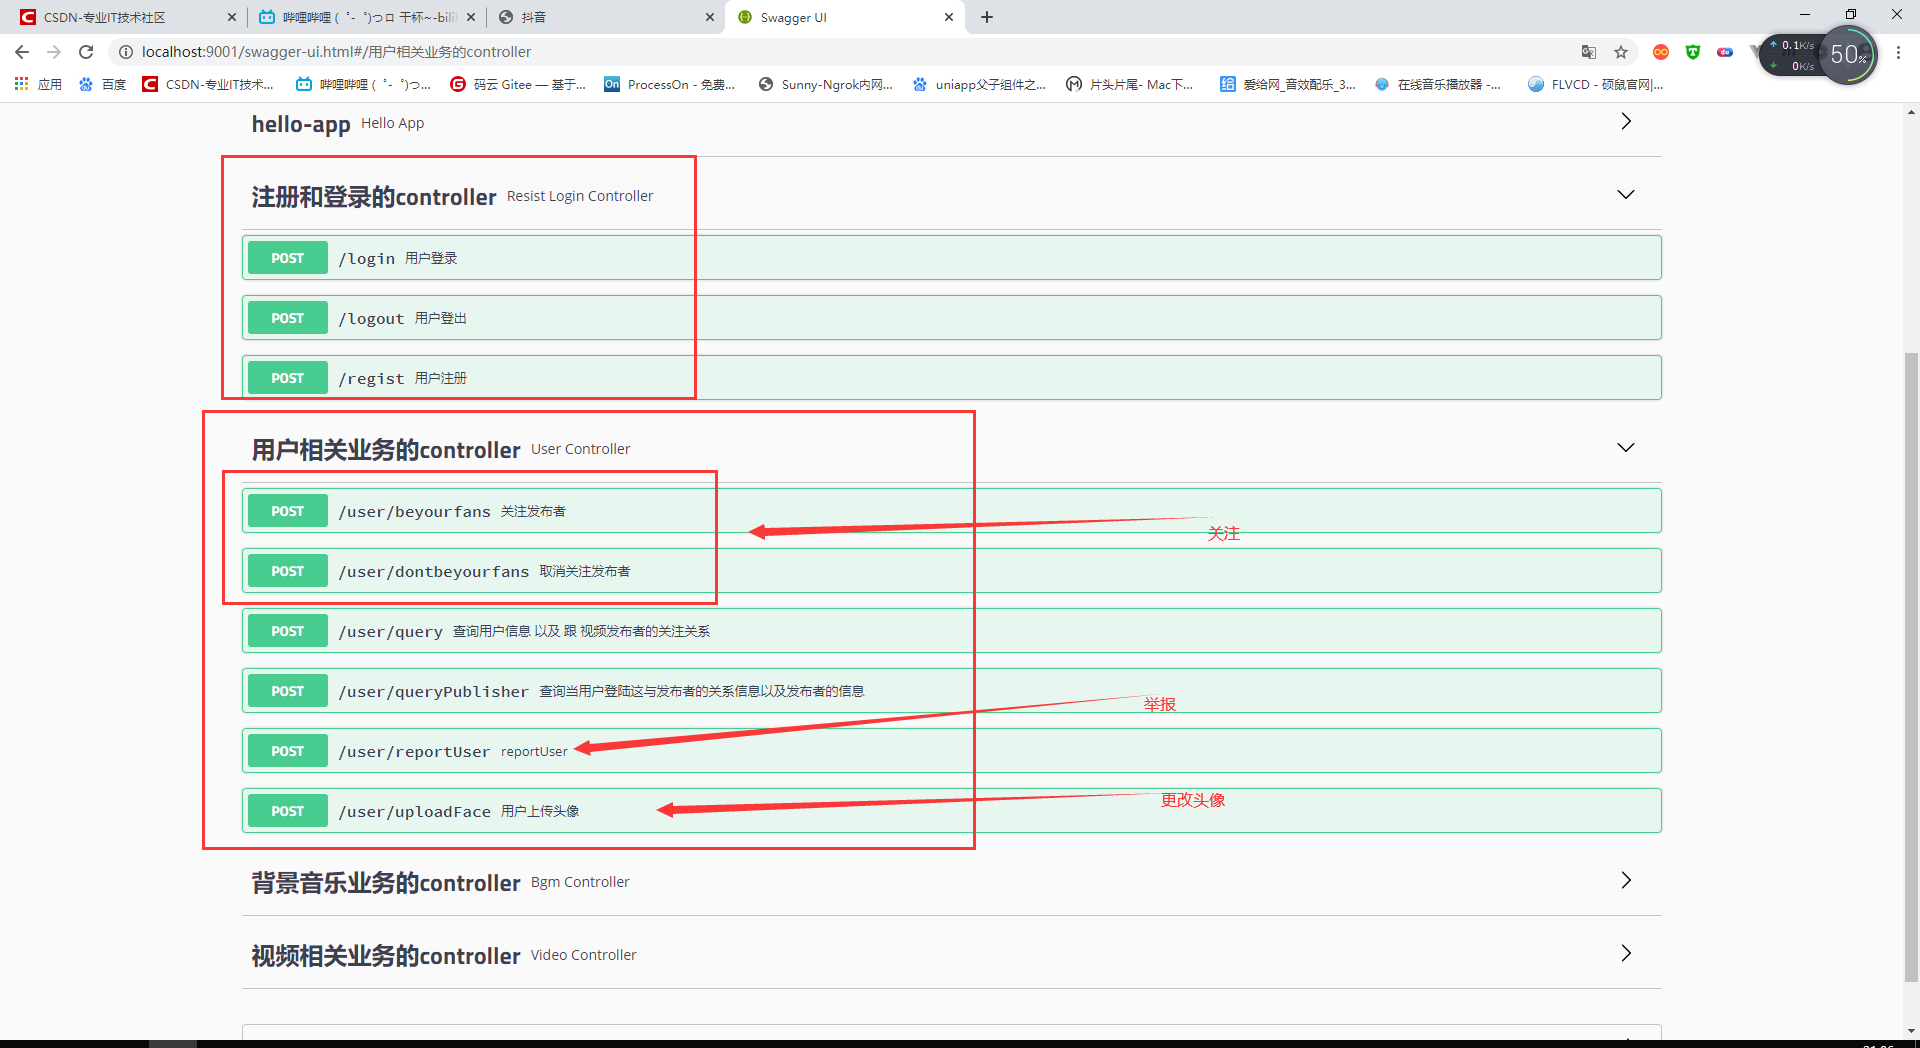The image size is (1920, 1048).
Task: Go back with browser back arrow
Action: click(22, 52)
